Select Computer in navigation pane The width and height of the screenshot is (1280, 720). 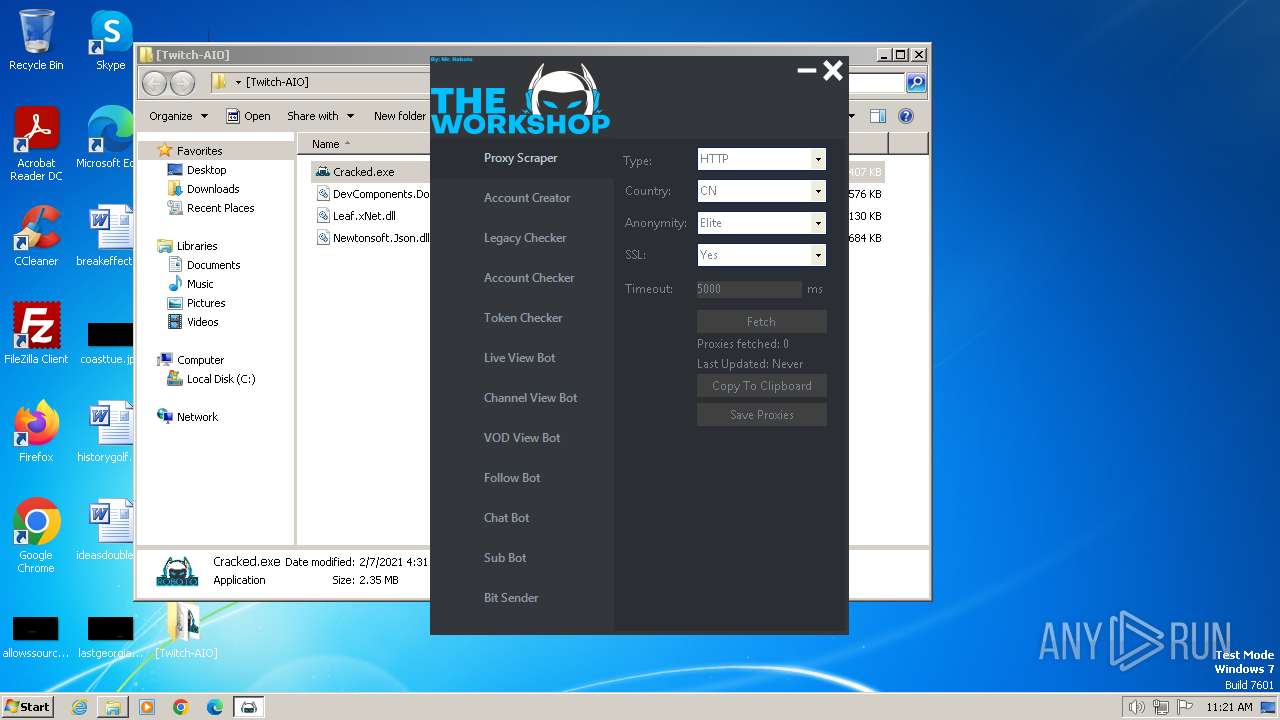pos(200,360)
